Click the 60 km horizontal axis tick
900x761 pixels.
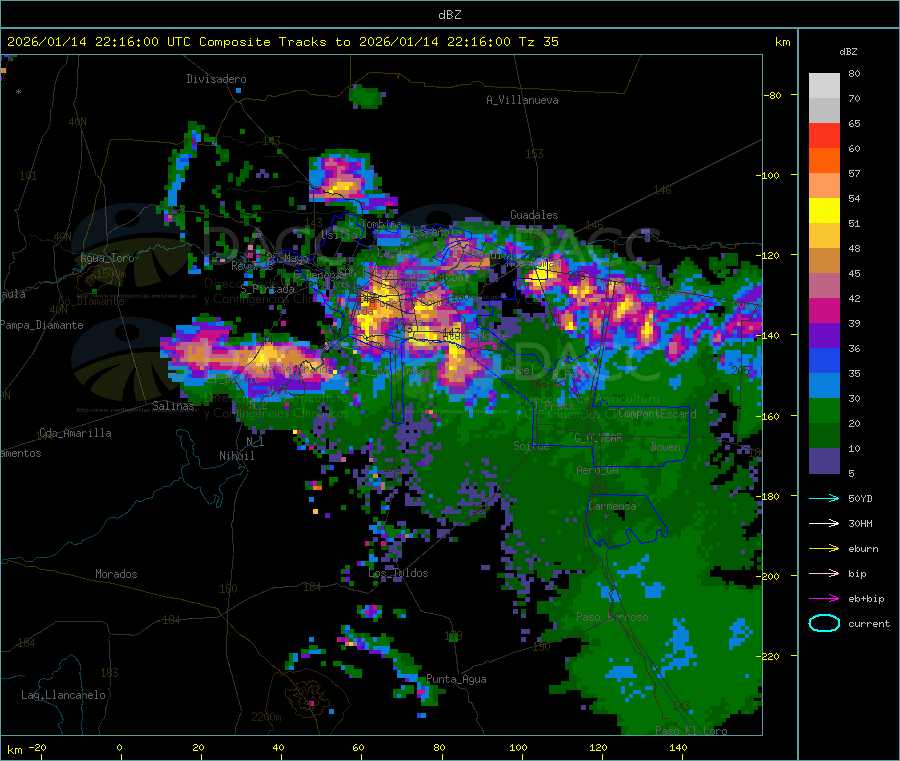coord(358,747)
